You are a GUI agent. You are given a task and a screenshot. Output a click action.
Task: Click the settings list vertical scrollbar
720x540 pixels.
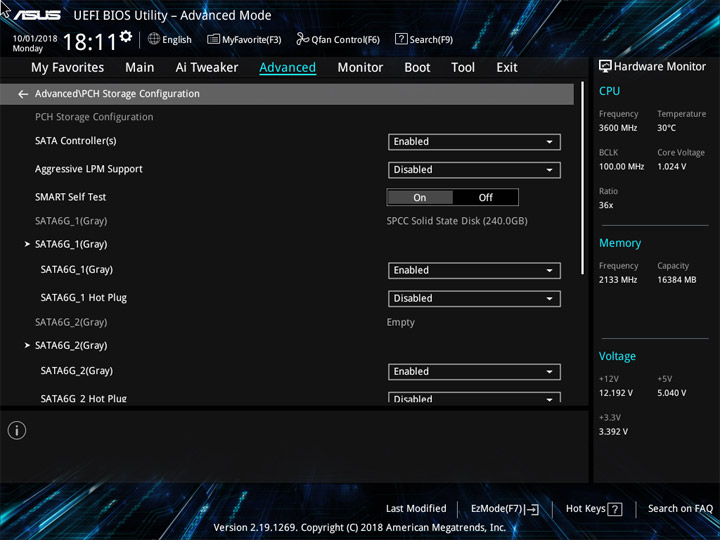coord(583,178)
